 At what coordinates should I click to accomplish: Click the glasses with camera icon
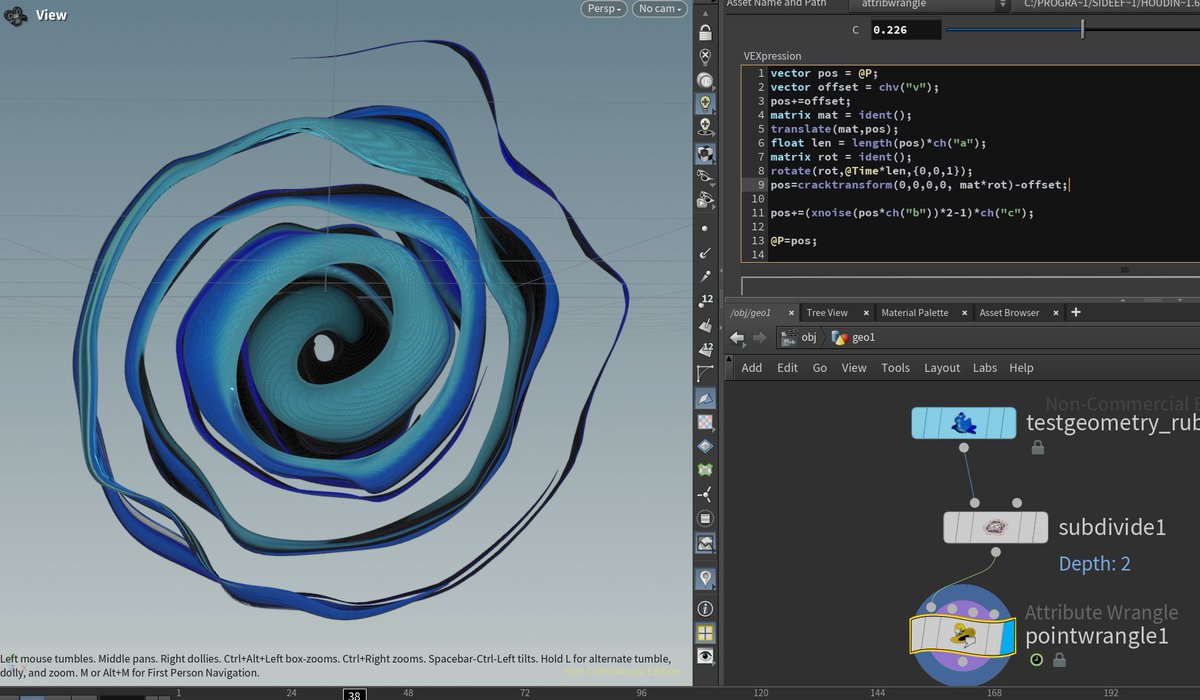706,200
